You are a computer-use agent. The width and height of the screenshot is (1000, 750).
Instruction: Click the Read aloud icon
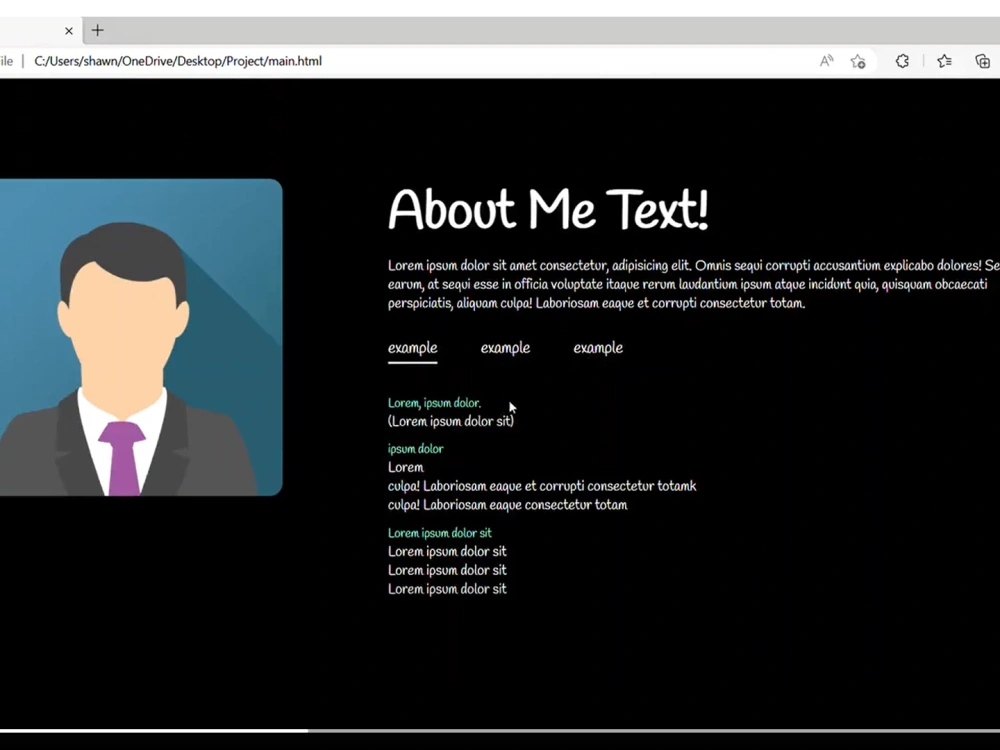(x=827, y=61)
